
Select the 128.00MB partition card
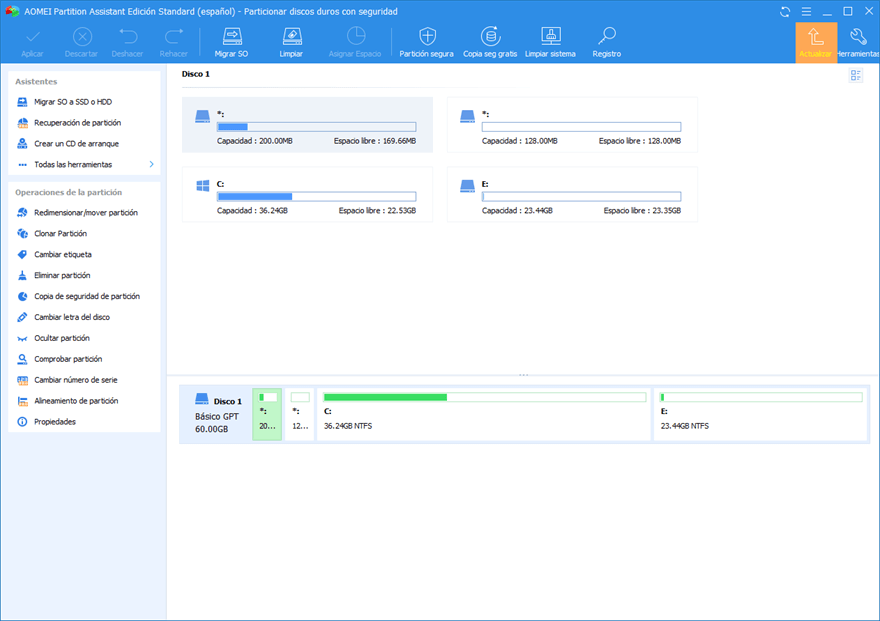point(572,125)
